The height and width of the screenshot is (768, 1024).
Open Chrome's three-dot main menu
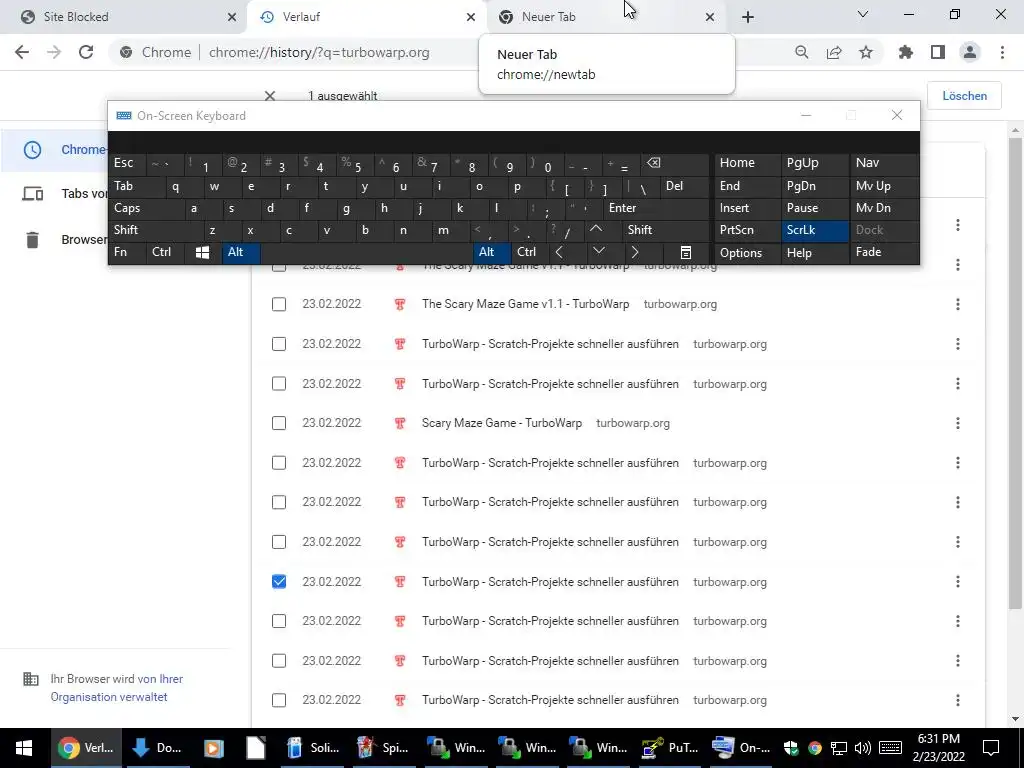[1002, 52]
